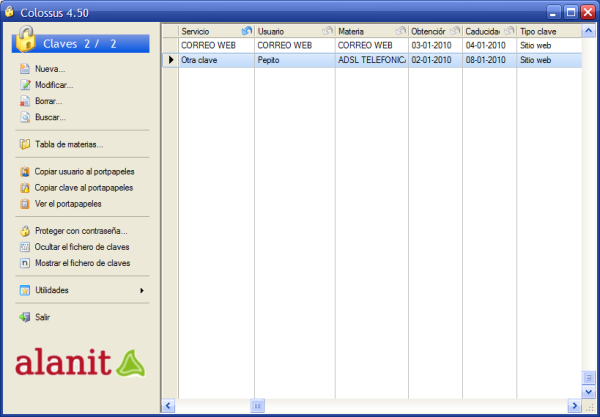The image size is (600, 417).
Task: Click the vertical scrollbar down arrow
Action: coord(589,392)
